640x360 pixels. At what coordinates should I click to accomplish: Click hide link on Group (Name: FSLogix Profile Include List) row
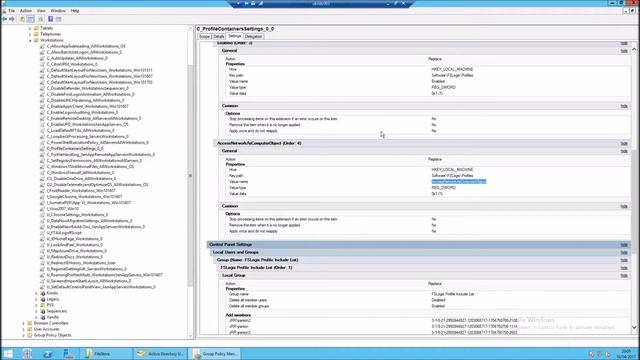click(x=624, y=260)
